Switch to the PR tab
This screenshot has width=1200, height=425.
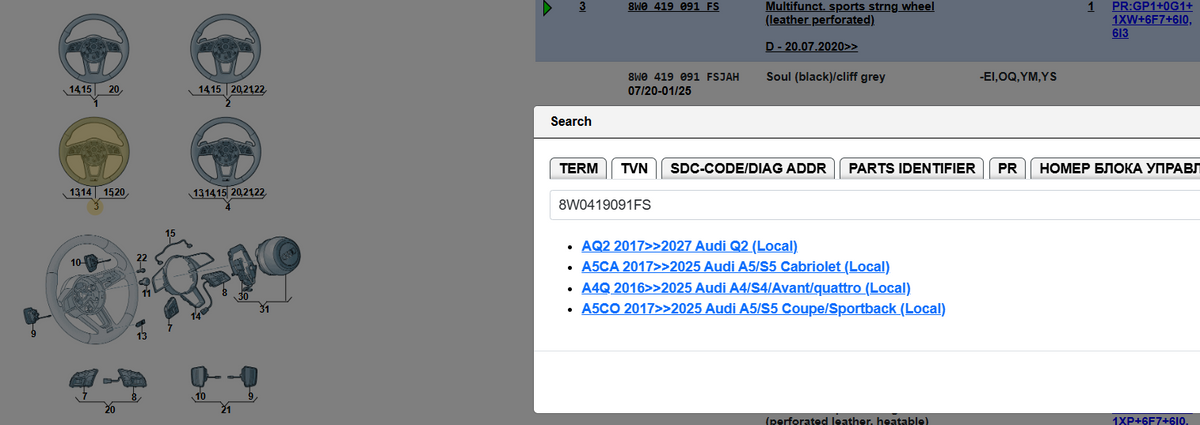click(1007, 168)
